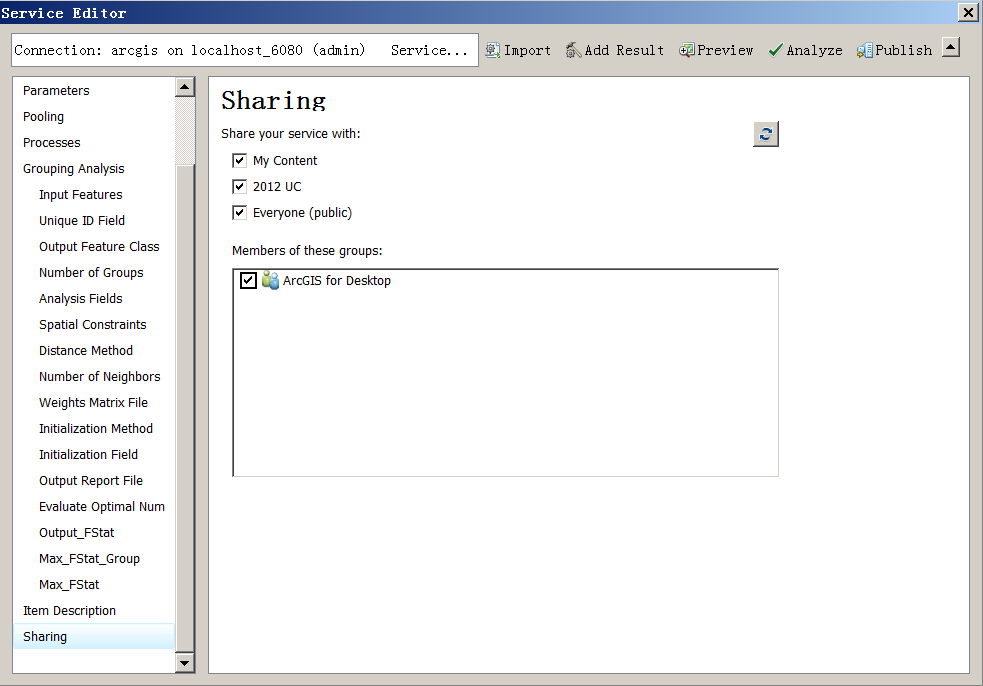The height and width of the screenshot is (686, 983).
Task: Collapse the toolbar with the up-arrow button
Action: coord(951,47)
